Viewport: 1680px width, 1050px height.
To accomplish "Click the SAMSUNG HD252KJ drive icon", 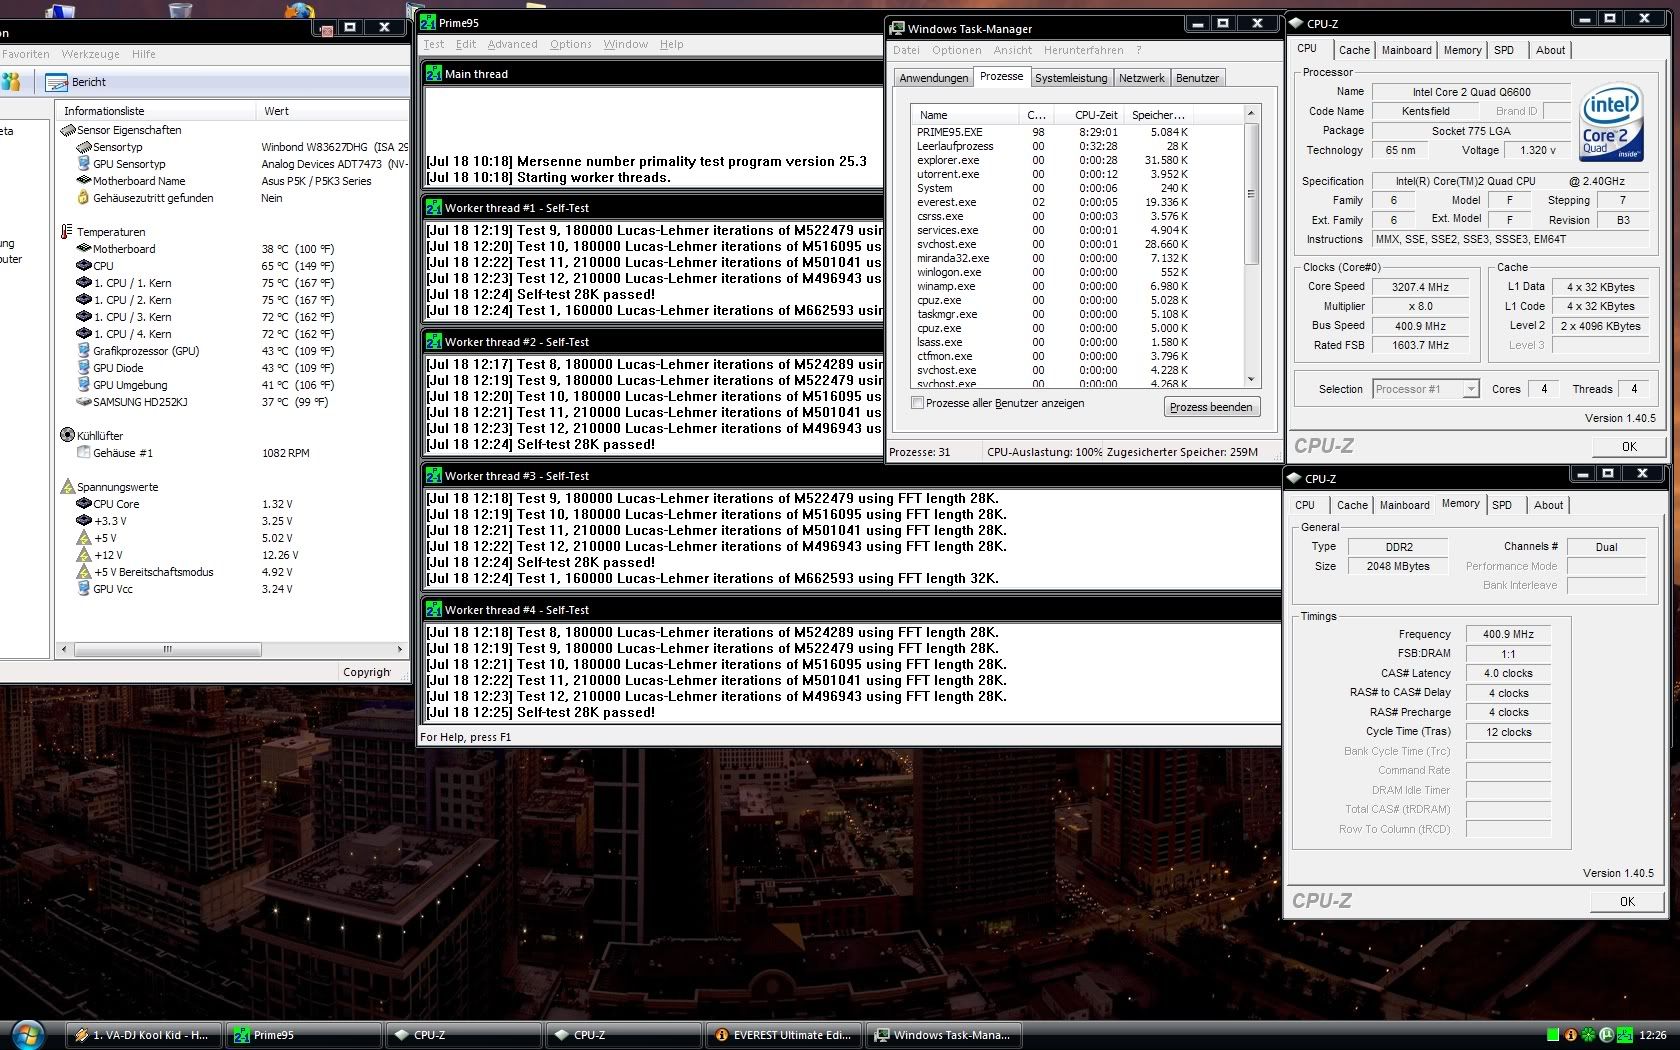I will coord(84,402).
